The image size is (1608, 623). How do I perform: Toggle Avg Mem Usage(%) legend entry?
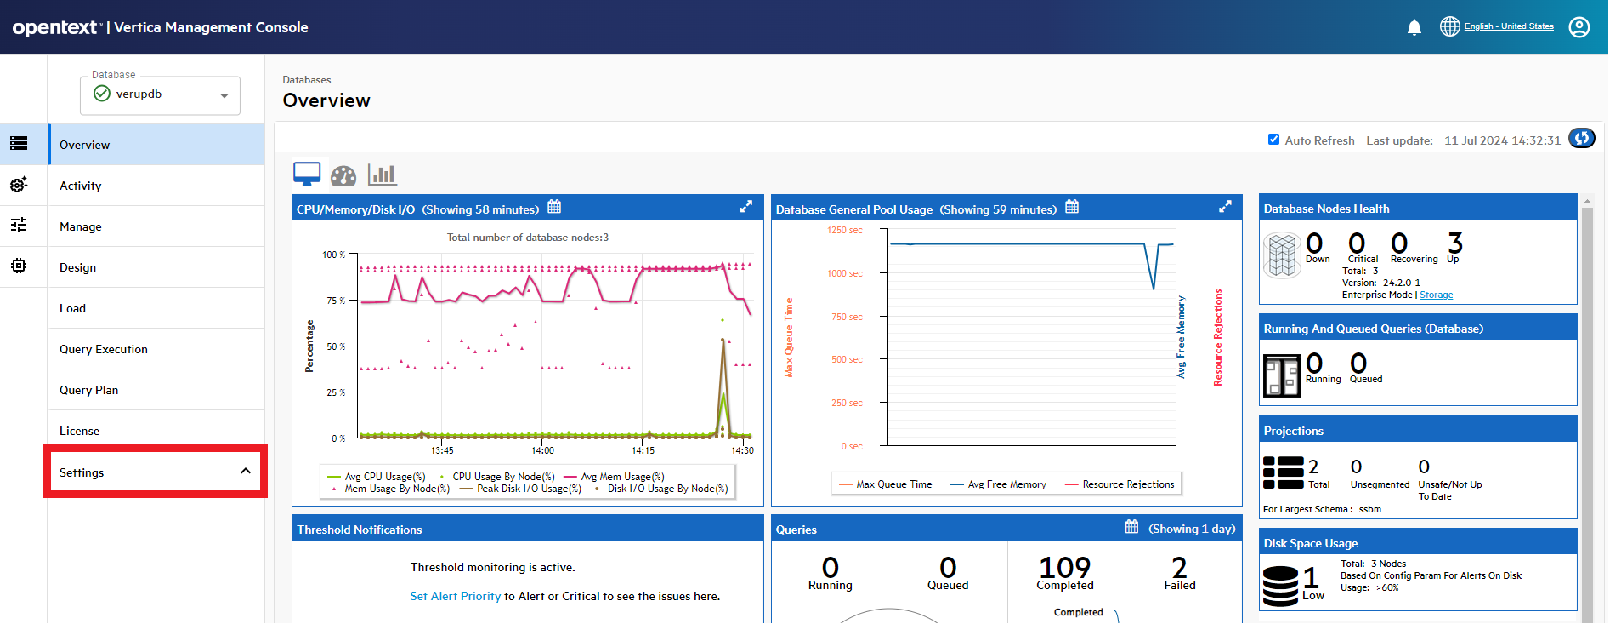(x=614, y=477)
